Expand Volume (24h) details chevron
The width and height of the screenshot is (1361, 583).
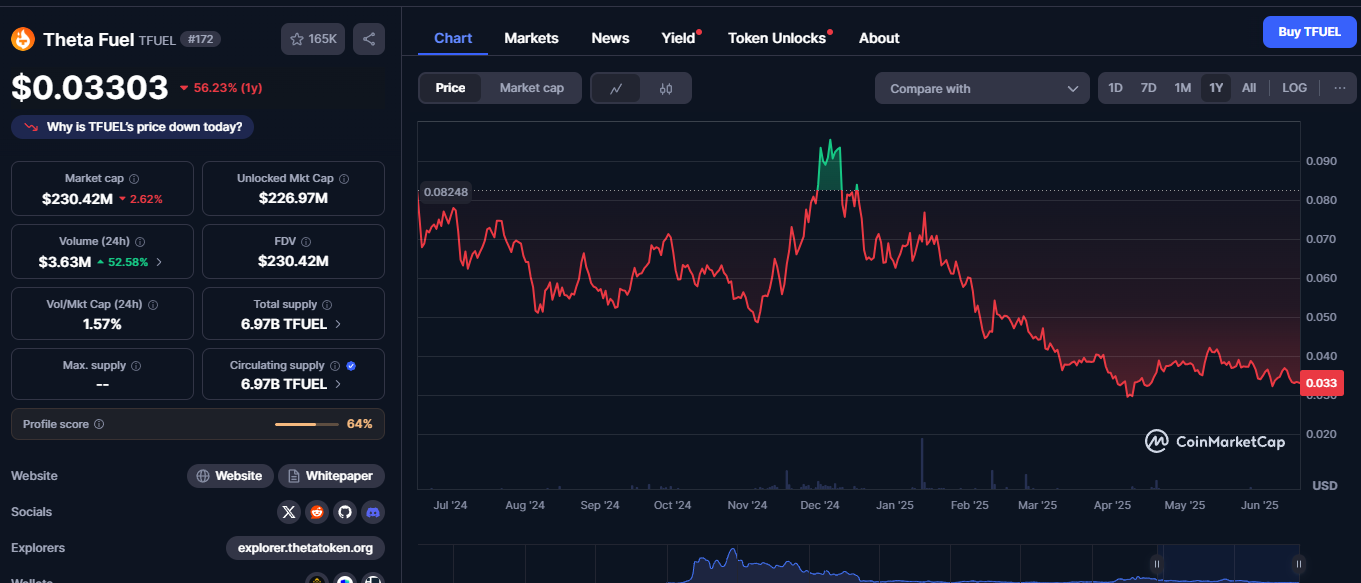[159, 262]
